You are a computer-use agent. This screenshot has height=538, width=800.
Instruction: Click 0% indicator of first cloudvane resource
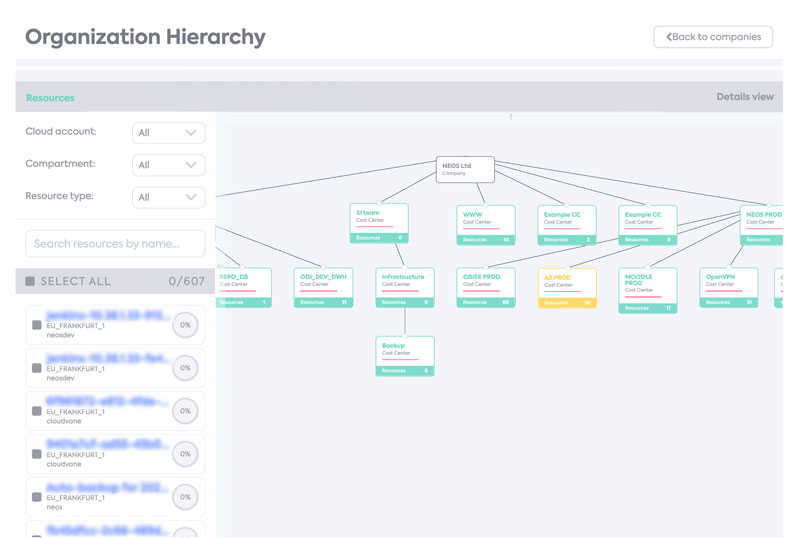pyautogui.click(x=185, y=411)
